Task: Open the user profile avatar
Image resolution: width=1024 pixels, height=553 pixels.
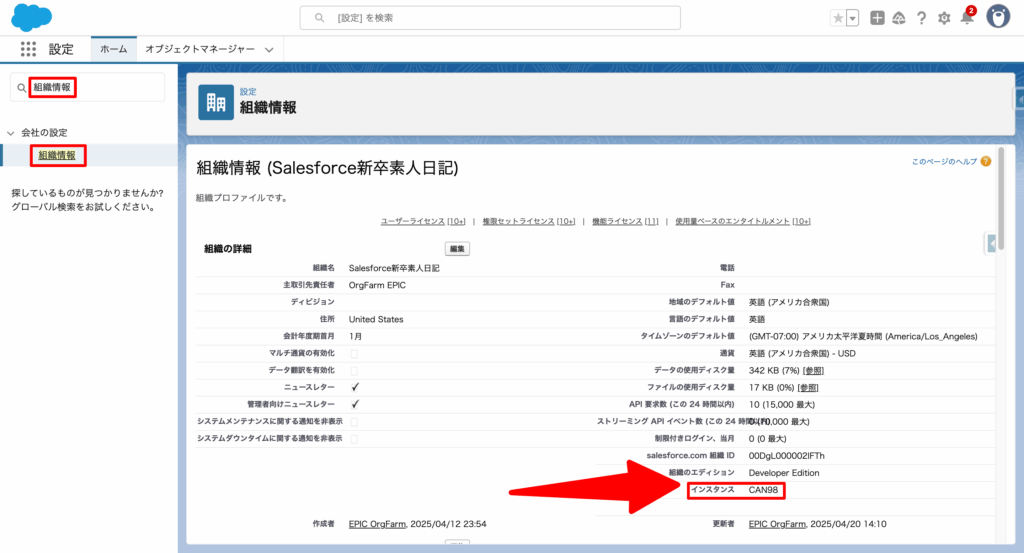Action: tap(998, 17)
